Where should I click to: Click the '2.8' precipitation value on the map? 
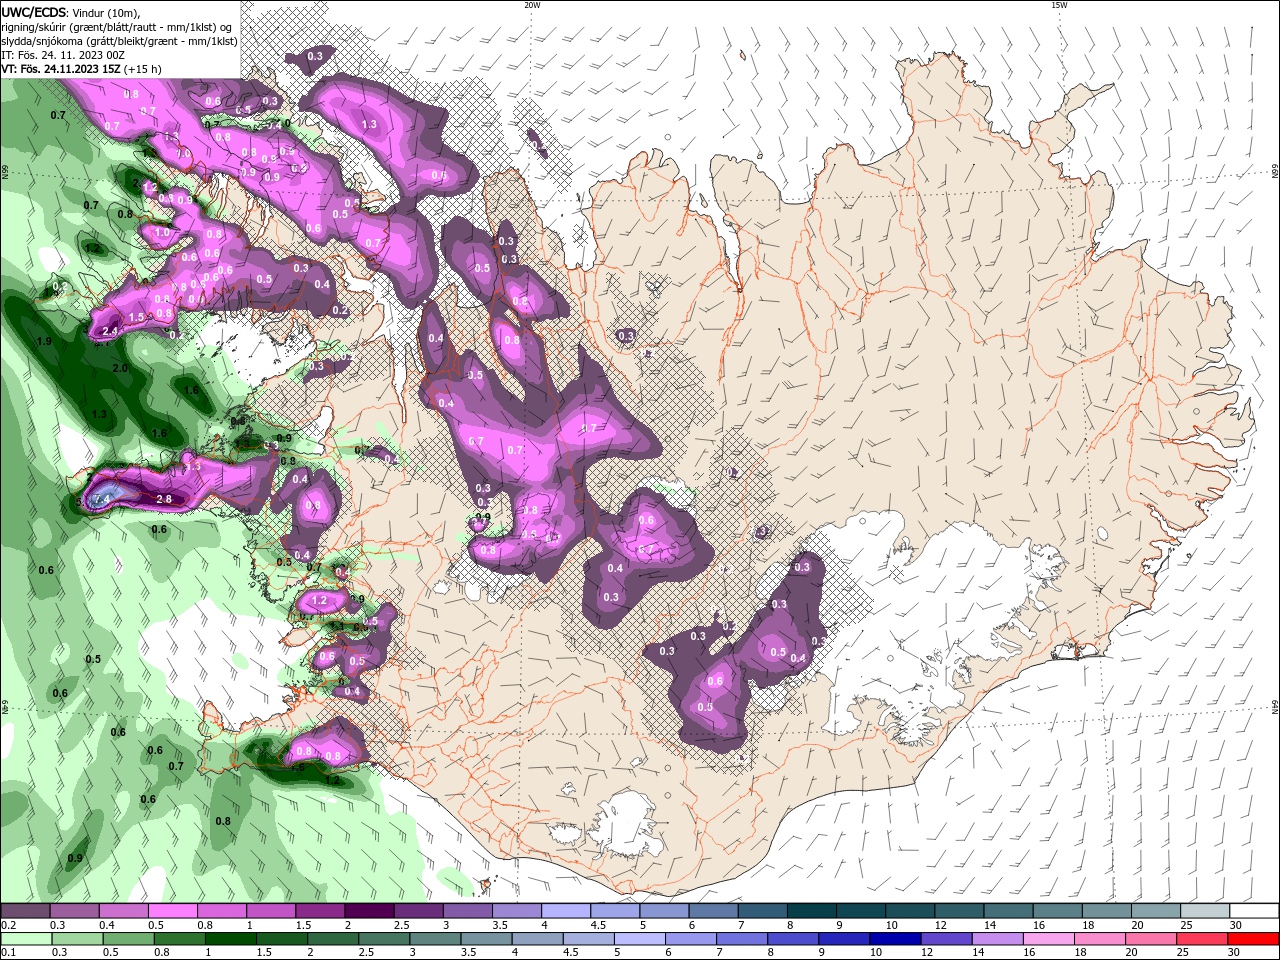tap(165, 499)
